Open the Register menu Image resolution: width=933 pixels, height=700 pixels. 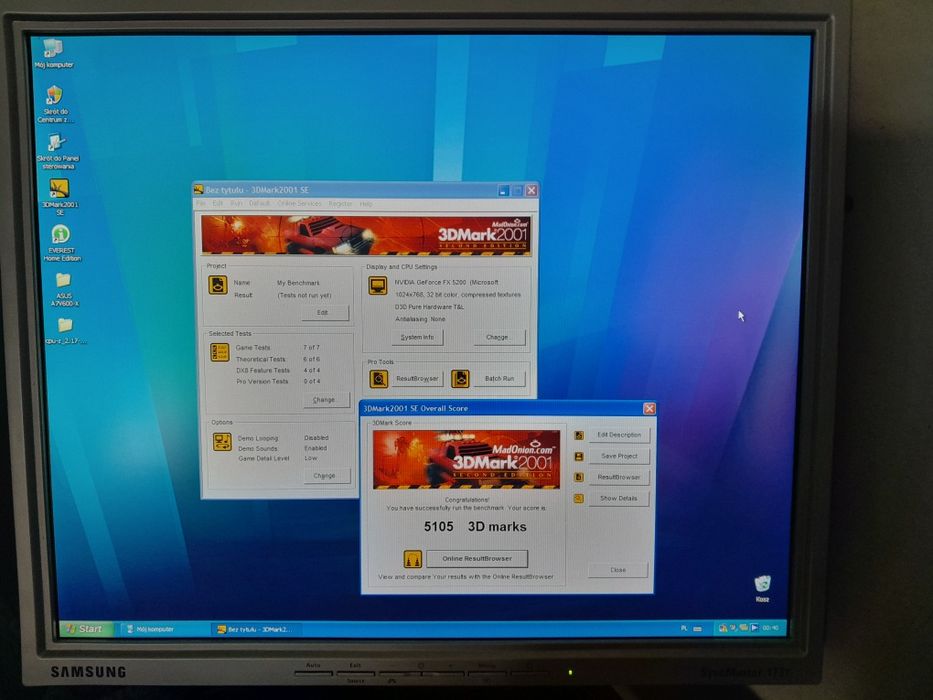click(340, 204)
